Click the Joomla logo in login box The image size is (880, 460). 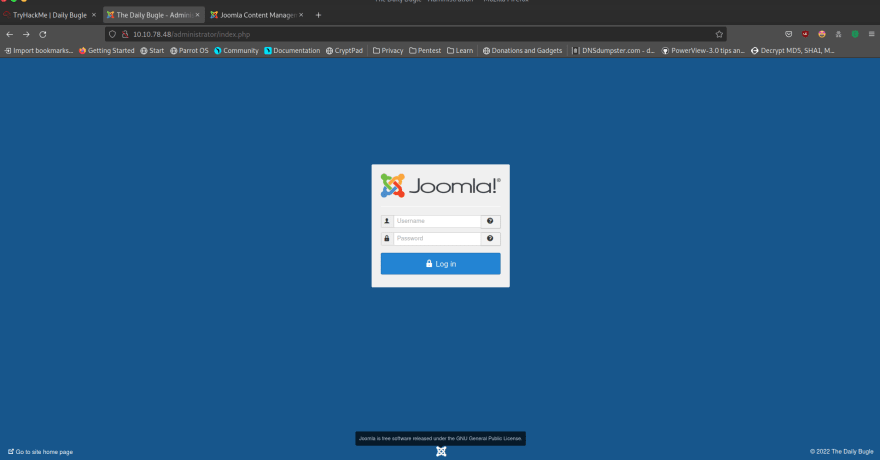(x=441, y=186)
